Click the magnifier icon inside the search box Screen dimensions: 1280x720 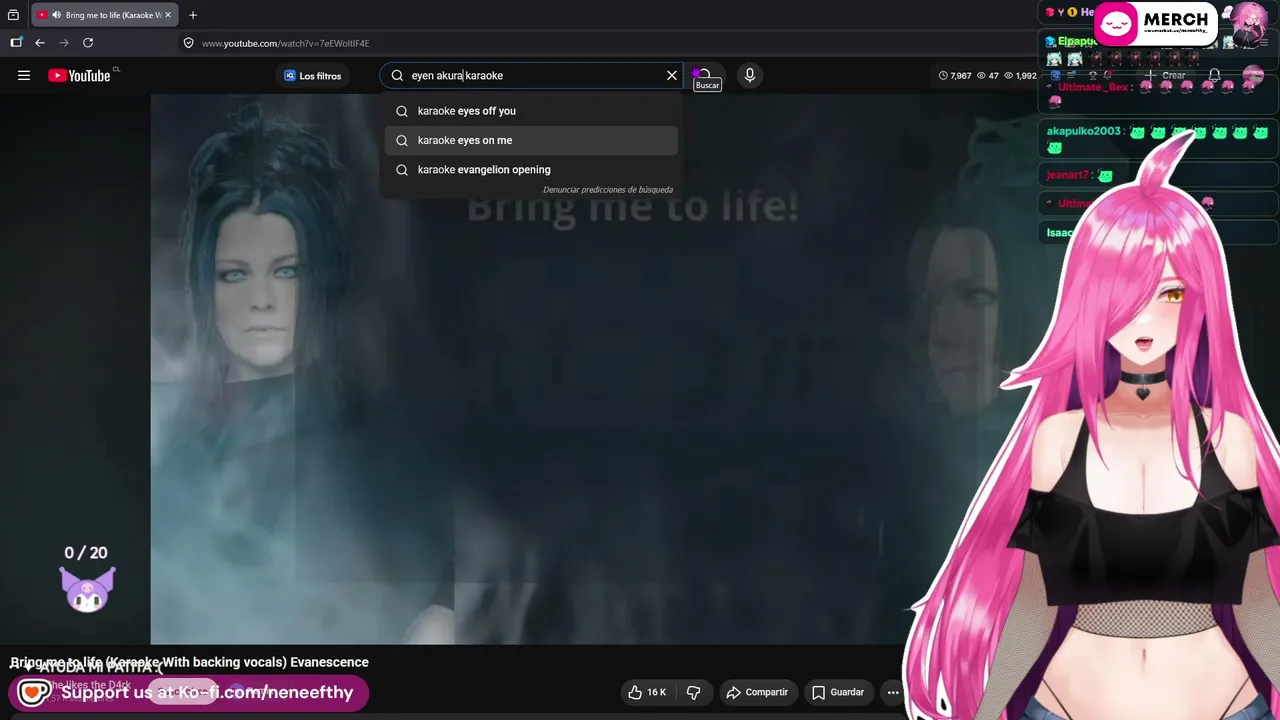click(x=397, y=76)
